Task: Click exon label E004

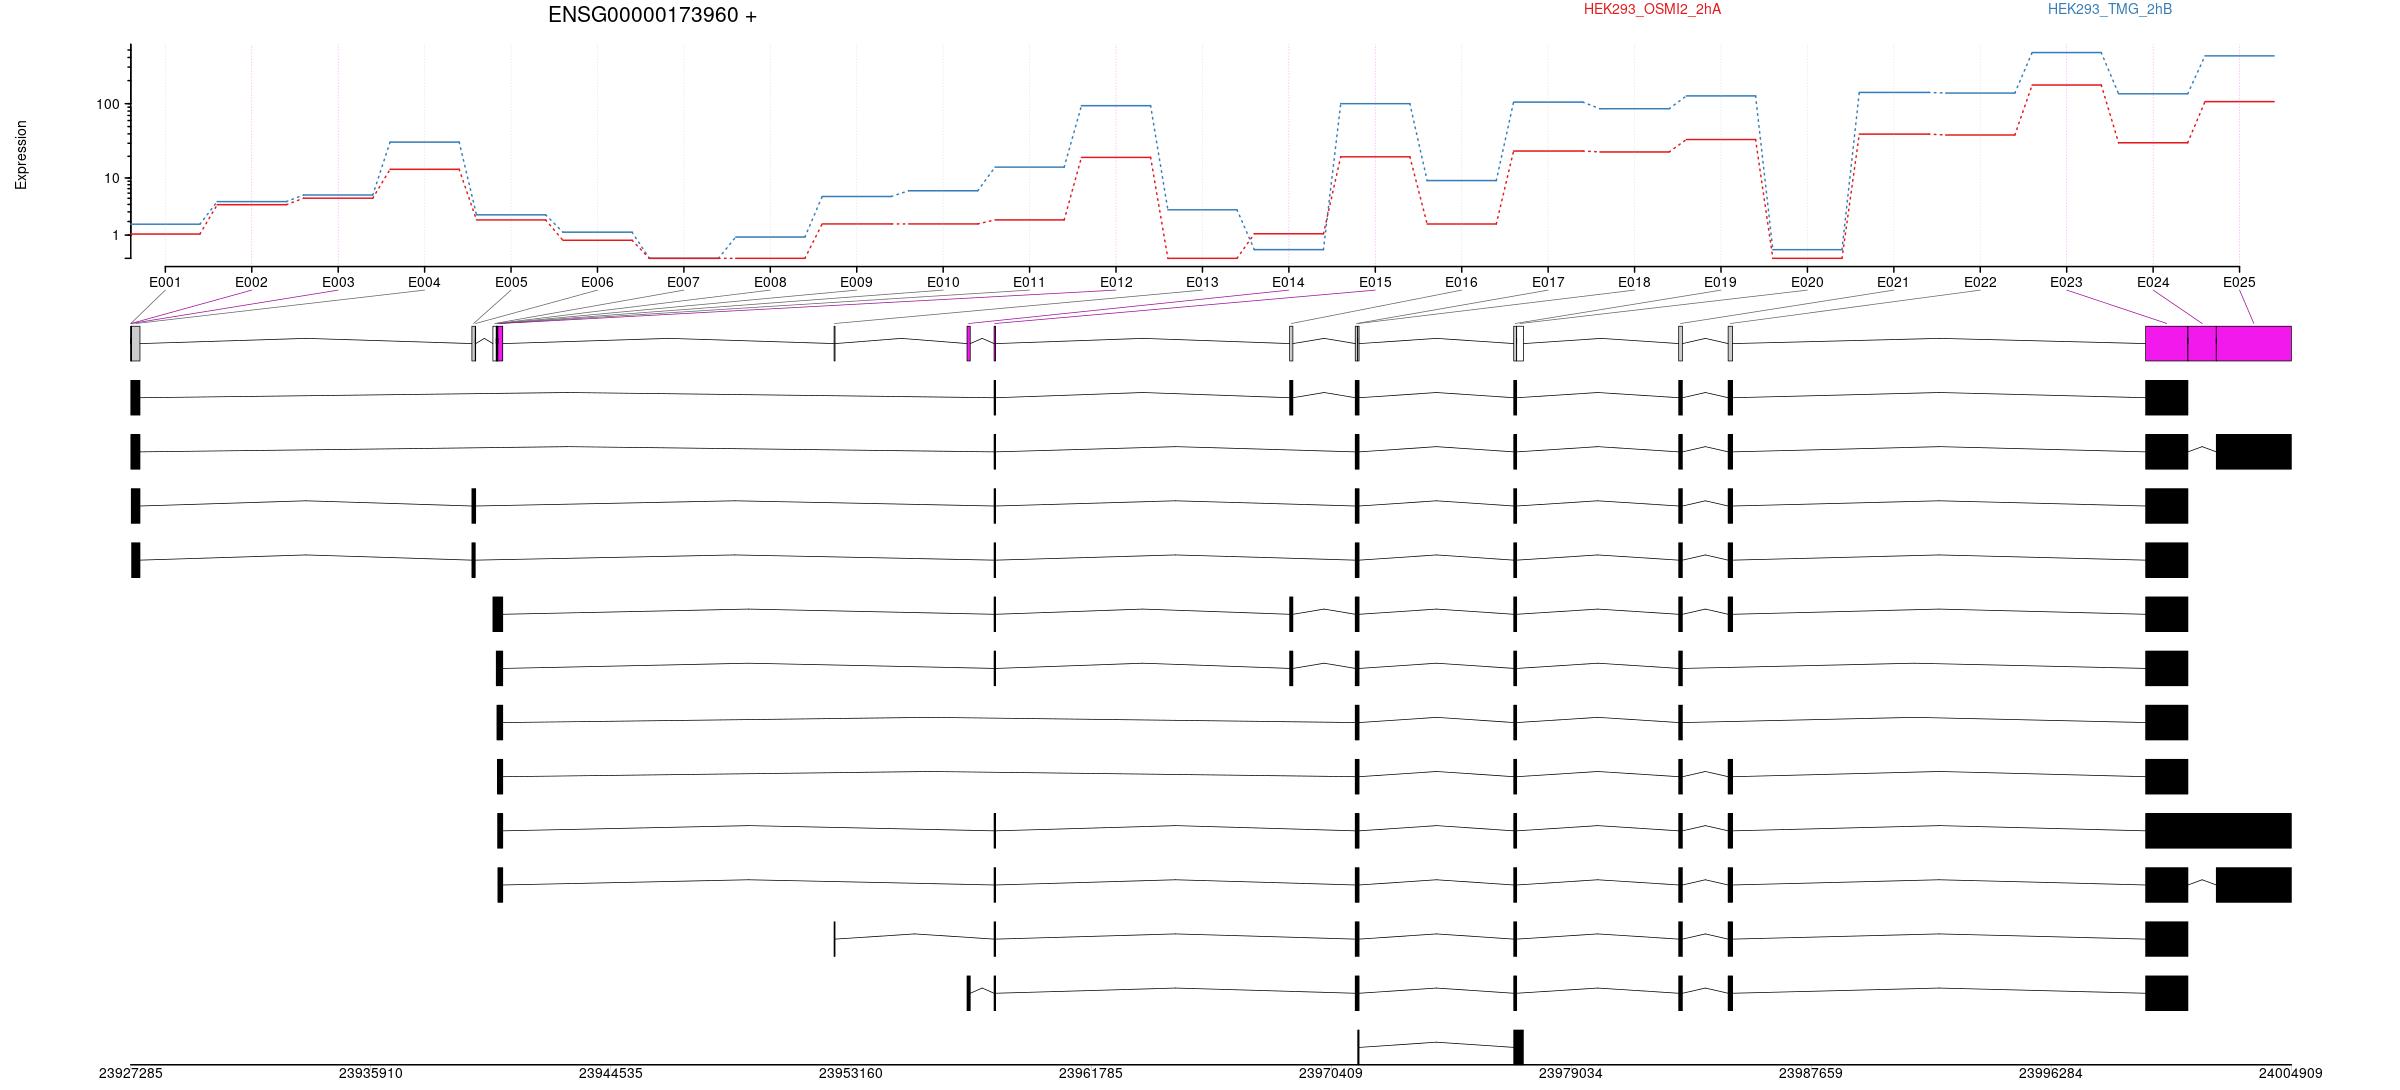Action: (424, 282)
